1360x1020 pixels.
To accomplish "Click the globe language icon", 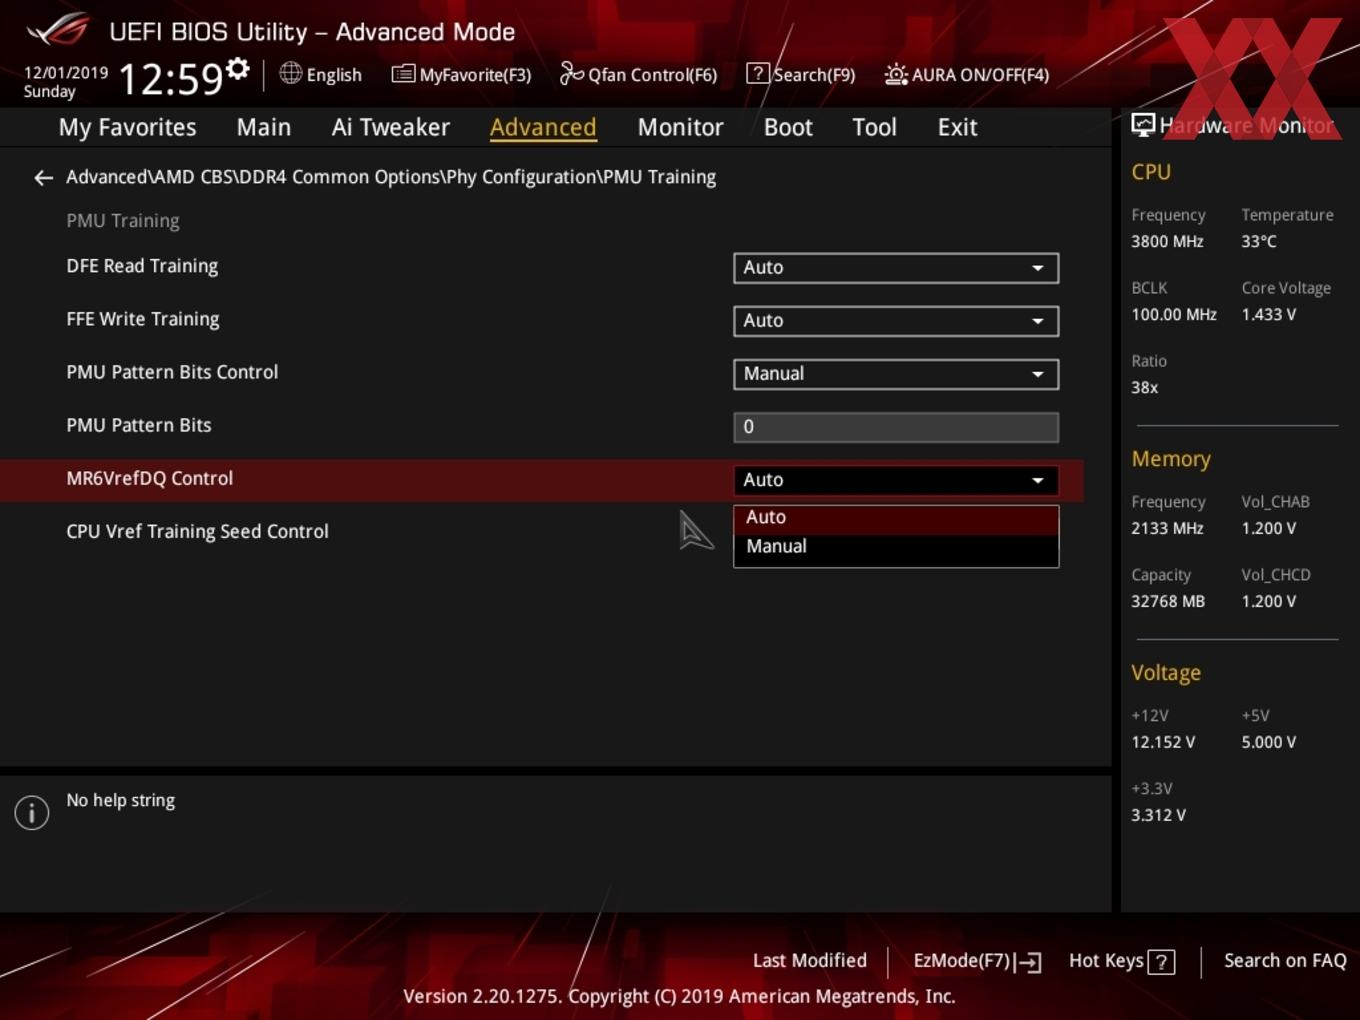I will [290, 73].
